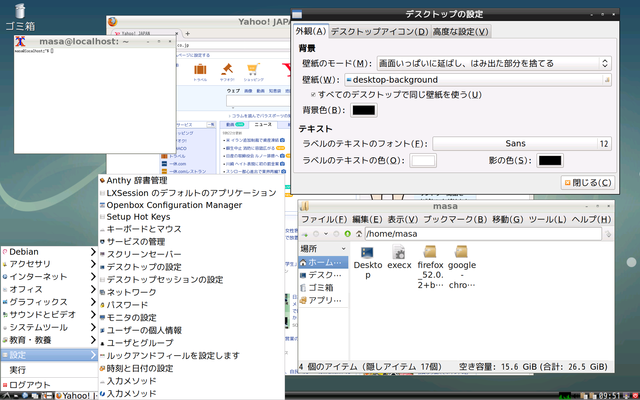This screenshot has height=400, width=640.
Task: Click the ヤフオク auction hammer icon
Action: coord(227,69)
